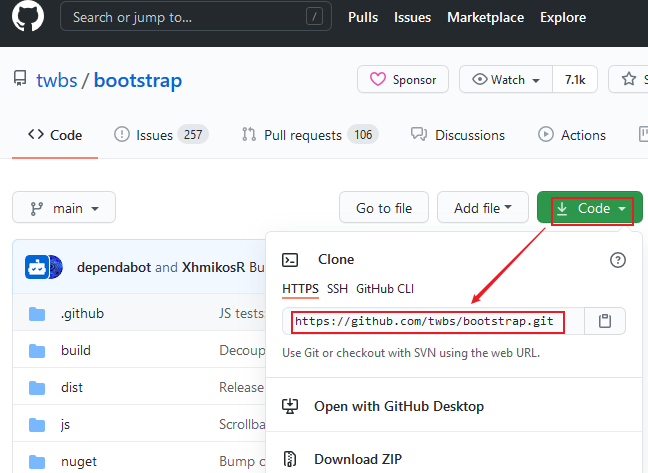Image resolution: width=648 pixels, height=473 pixels.
Task: Switch to the Issues tab
Action: 161,135
